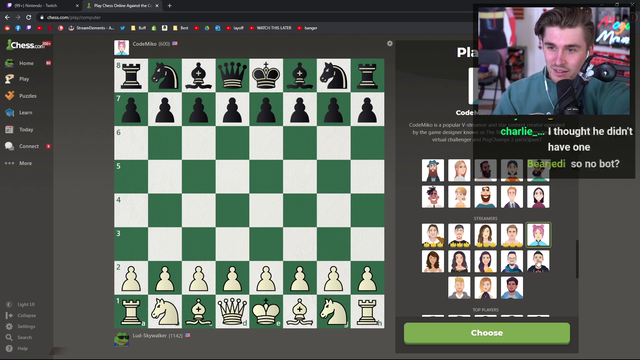Select the dark-haired woman in maroon avatar

(x=538, y=197)
